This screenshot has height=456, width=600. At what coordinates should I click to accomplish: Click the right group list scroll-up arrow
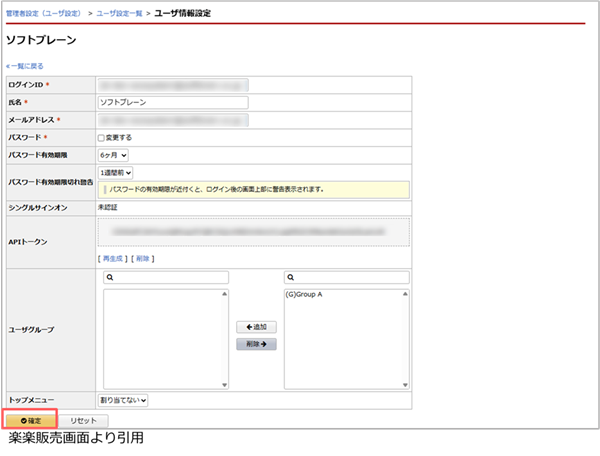click(x=405, y=295)
